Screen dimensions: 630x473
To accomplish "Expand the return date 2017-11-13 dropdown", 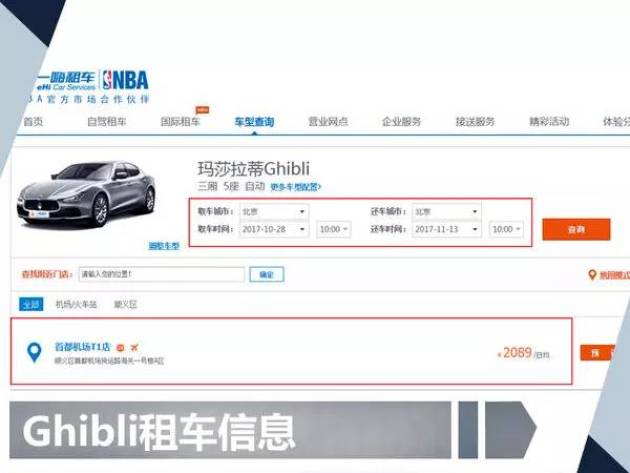I will point(447,229).
